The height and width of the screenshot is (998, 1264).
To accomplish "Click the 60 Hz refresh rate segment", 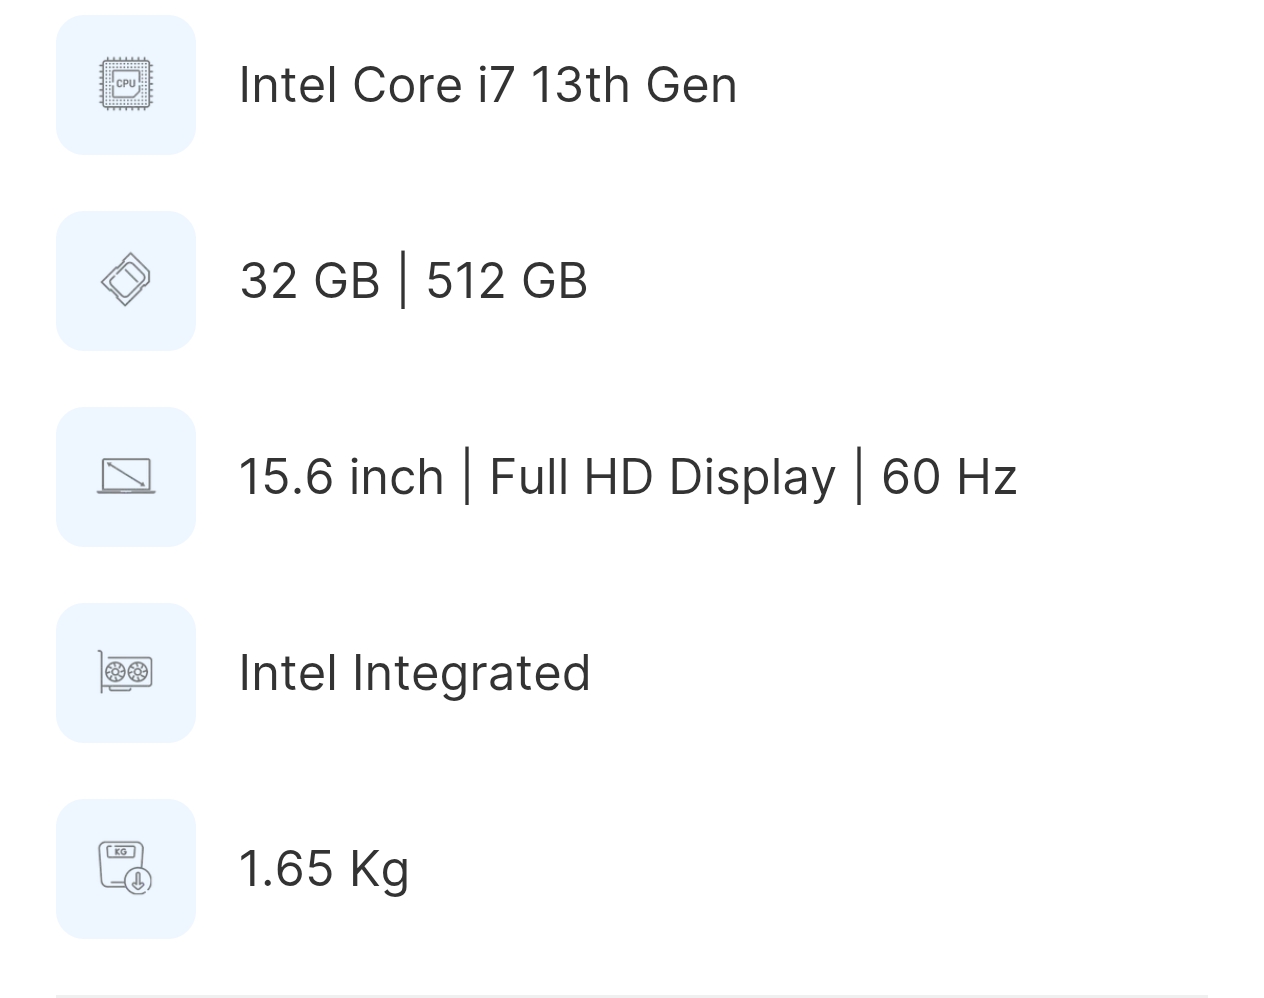I will click(x=948, y=477).
